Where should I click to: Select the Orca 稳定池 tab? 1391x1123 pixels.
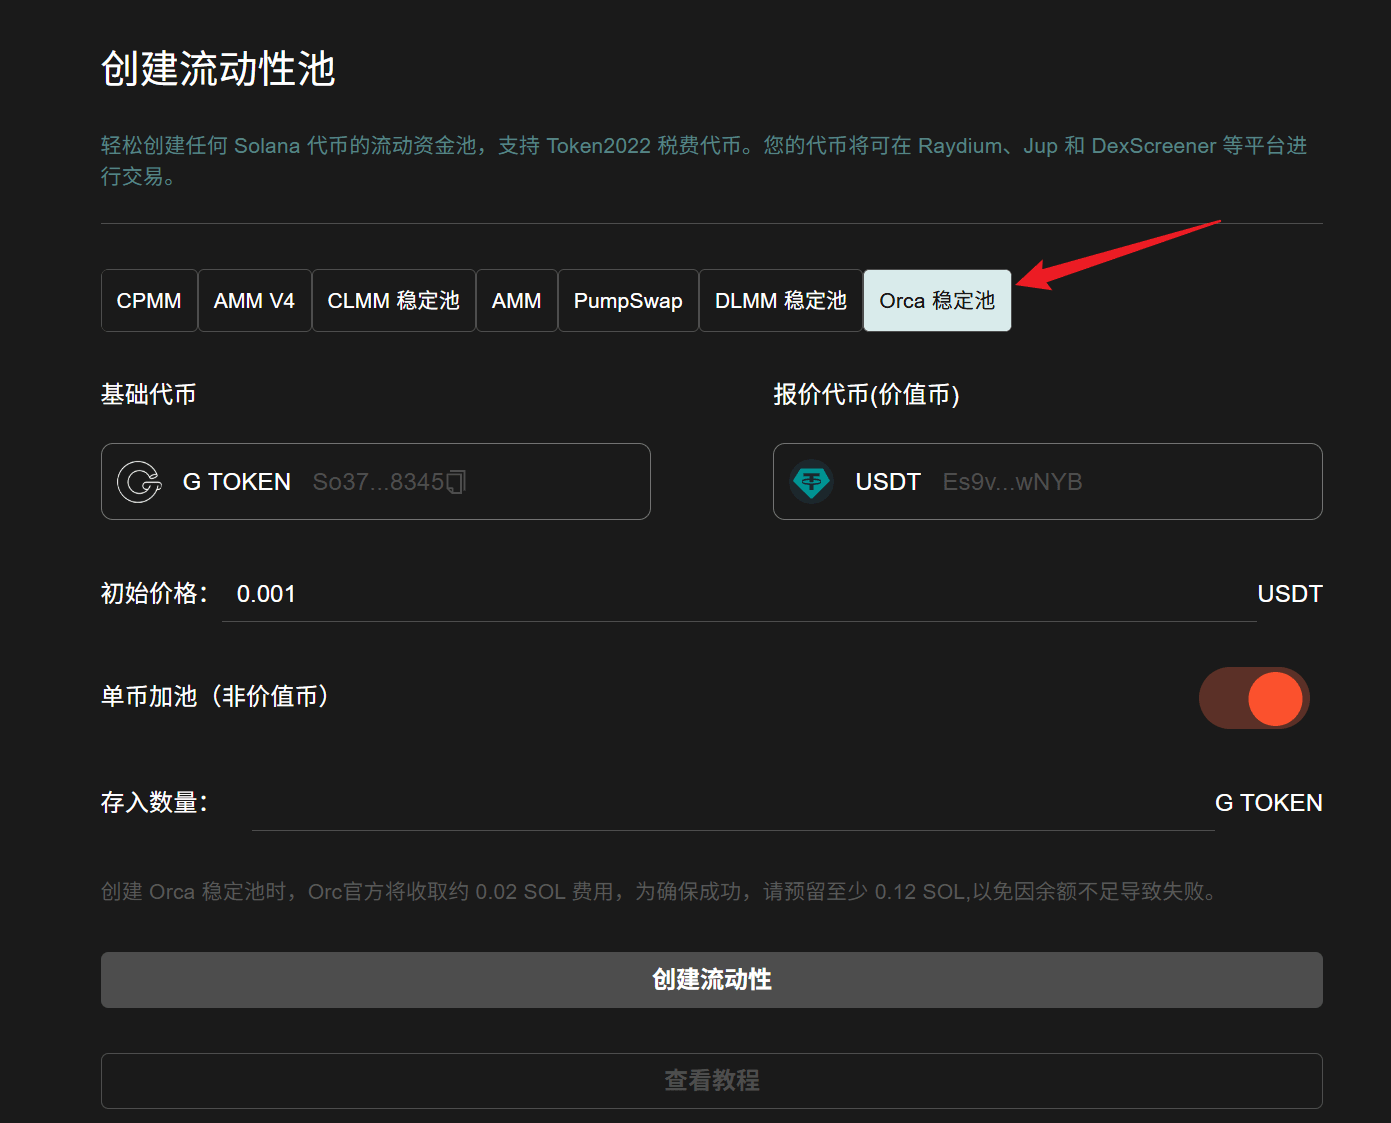tap(937, 300)
